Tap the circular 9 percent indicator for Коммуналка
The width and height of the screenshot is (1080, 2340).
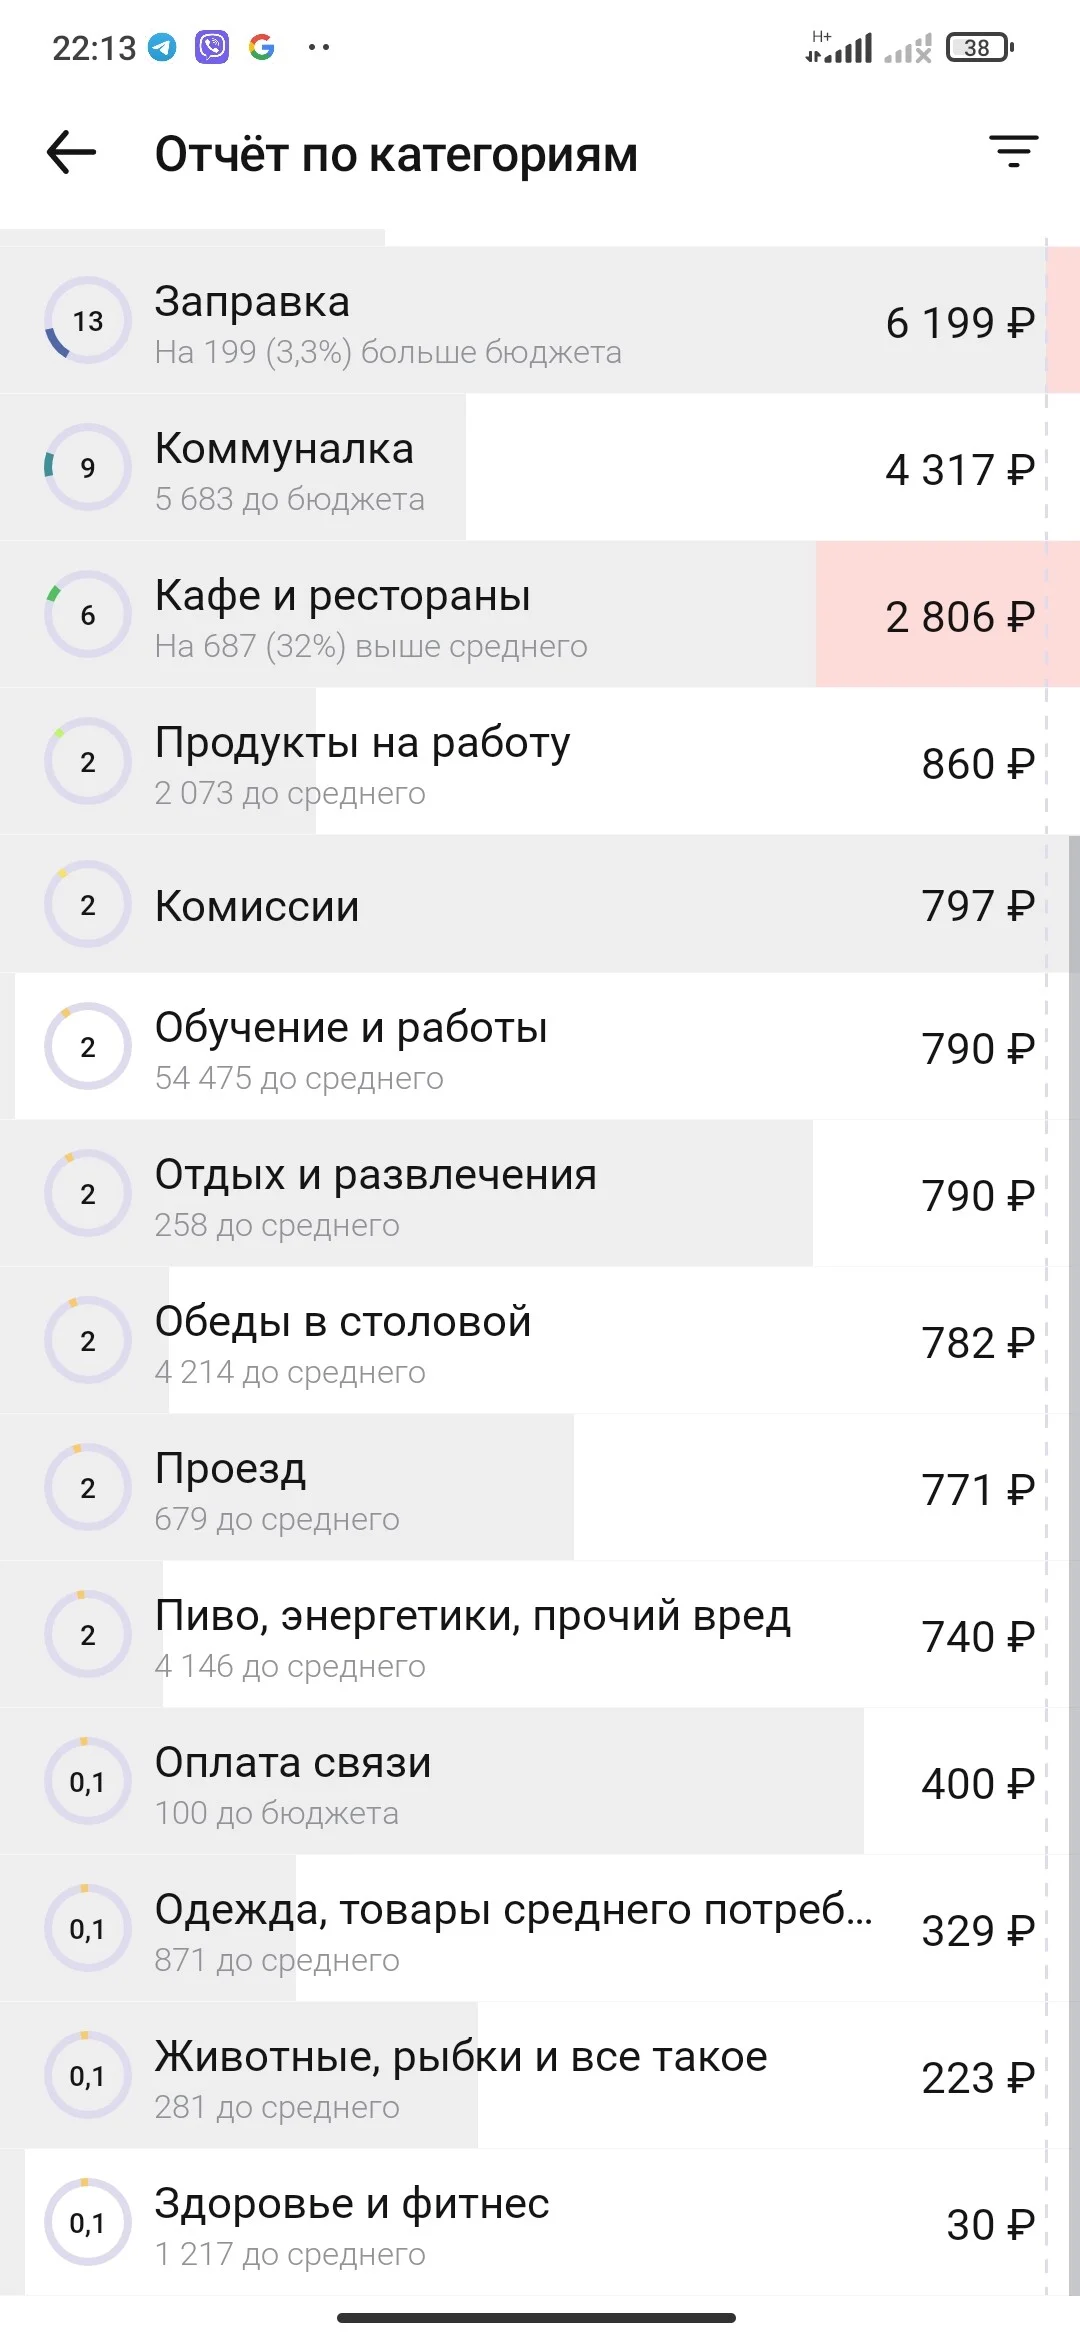pos(88,467)
